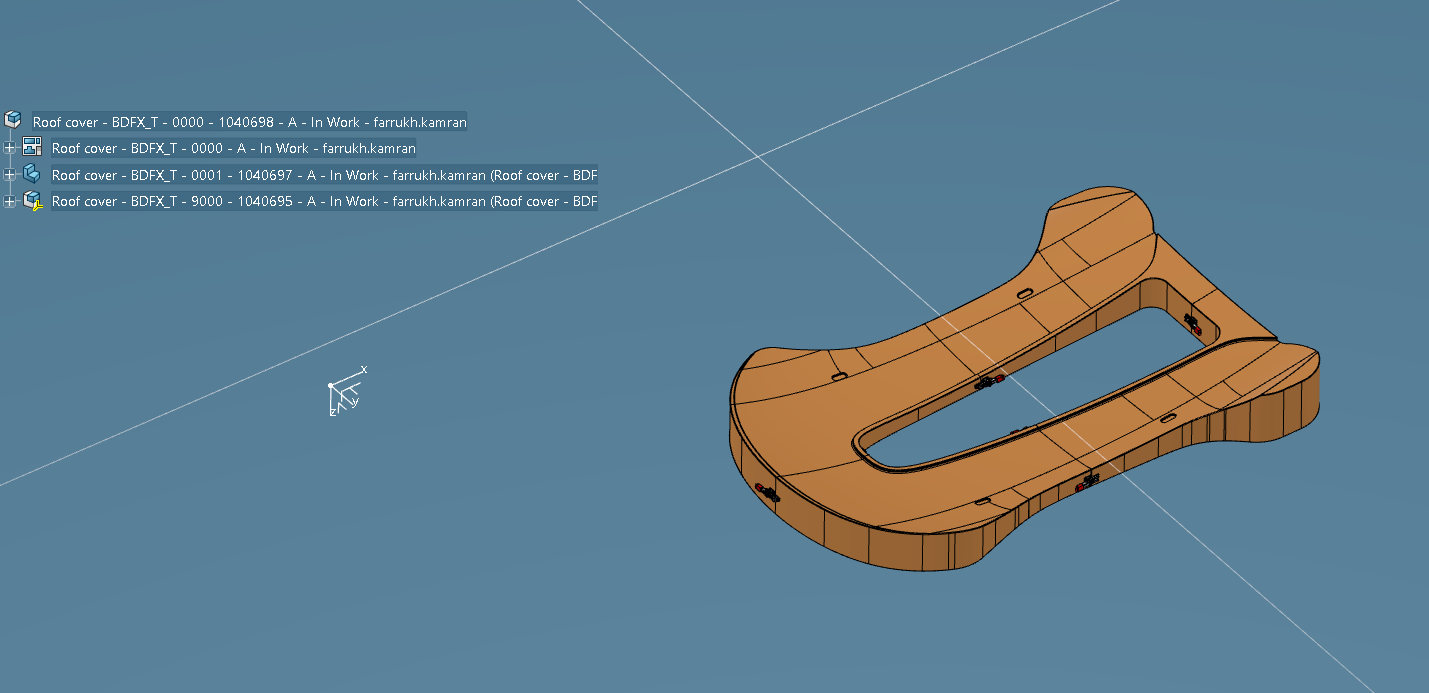This screenshot has width=1429, height=693.
Task: Click the representation icon of the 0000 child node
Action: point(32,147)
